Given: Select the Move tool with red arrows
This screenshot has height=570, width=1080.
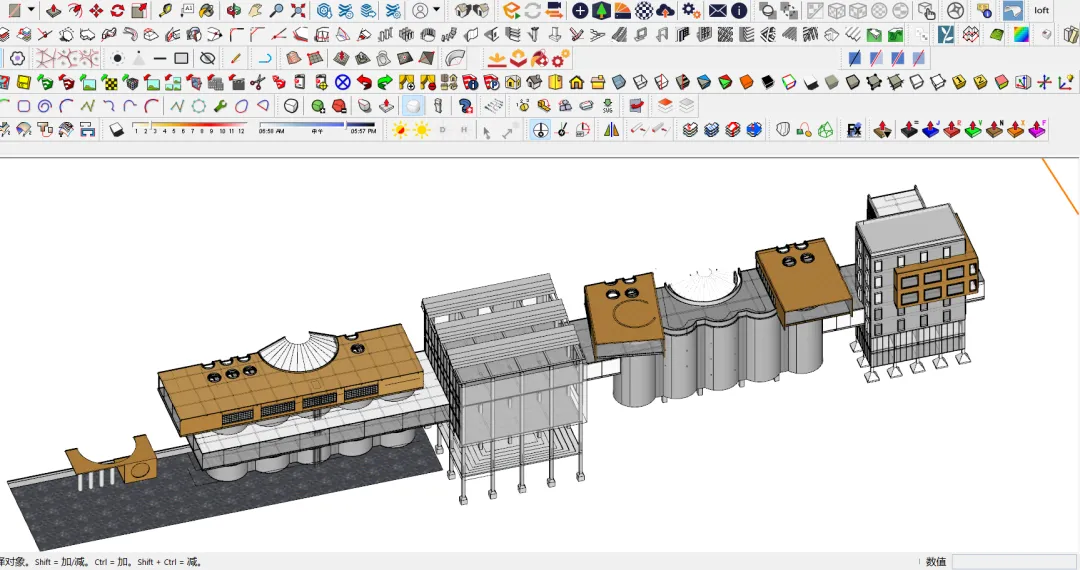Looking at the screenshot, I should 96,10.
